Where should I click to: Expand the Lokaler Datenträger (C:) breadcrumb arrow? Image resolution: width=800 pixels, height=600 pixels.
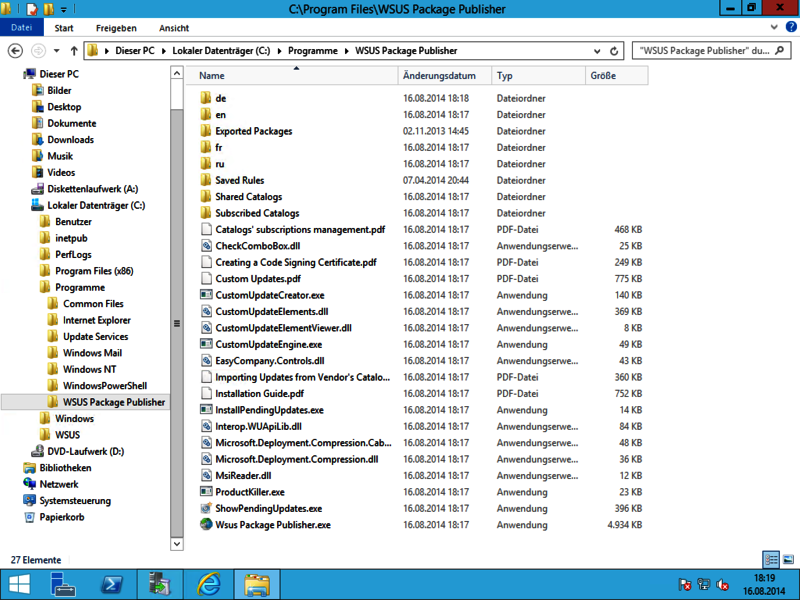coord(279,51)
